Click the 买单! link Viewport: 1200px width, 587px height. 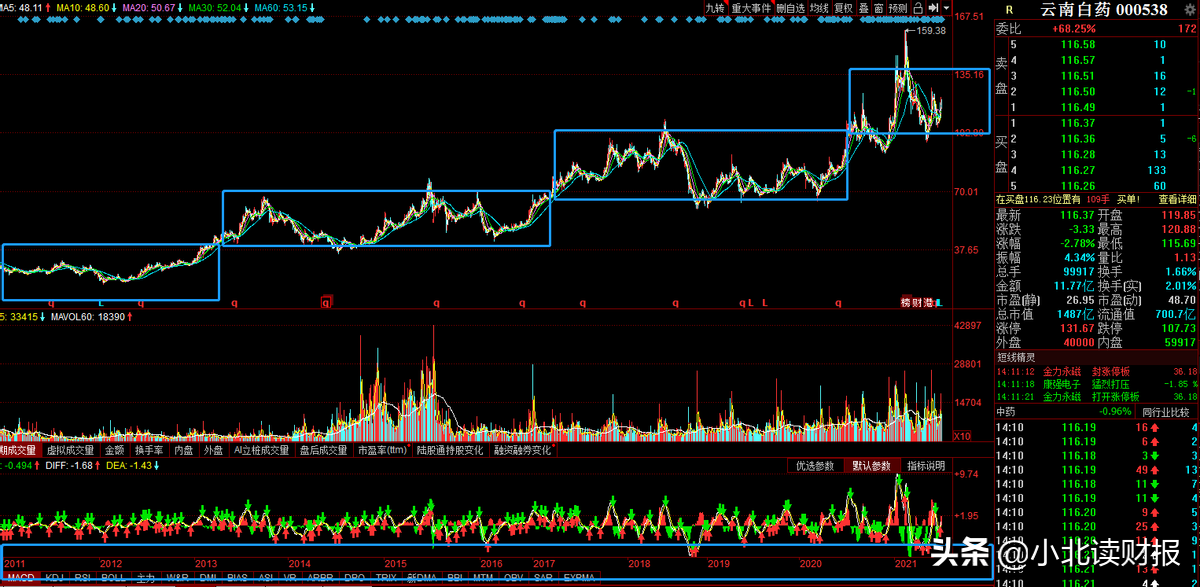[x=1128, y=200]
